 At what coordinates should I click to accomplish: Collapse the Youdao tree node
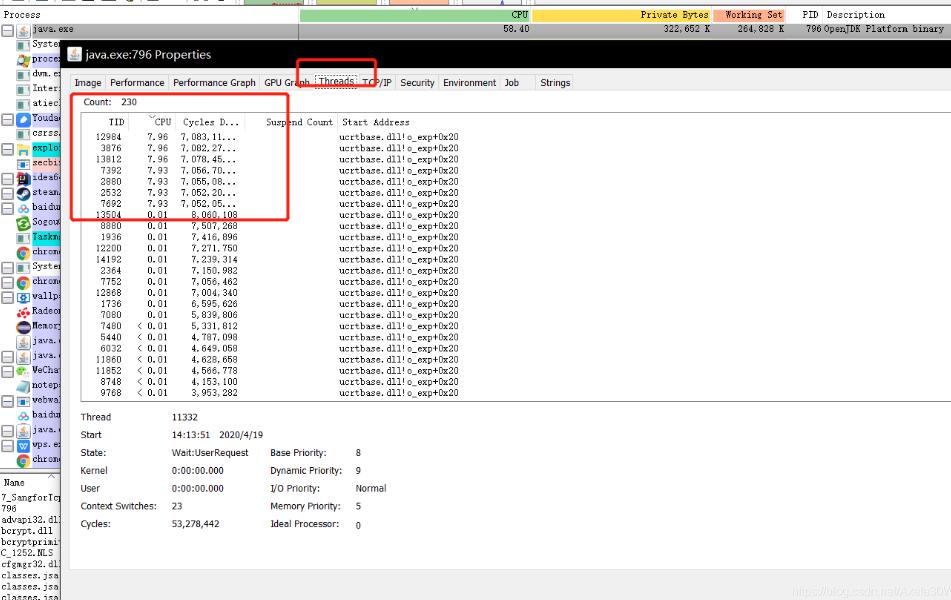7,119
